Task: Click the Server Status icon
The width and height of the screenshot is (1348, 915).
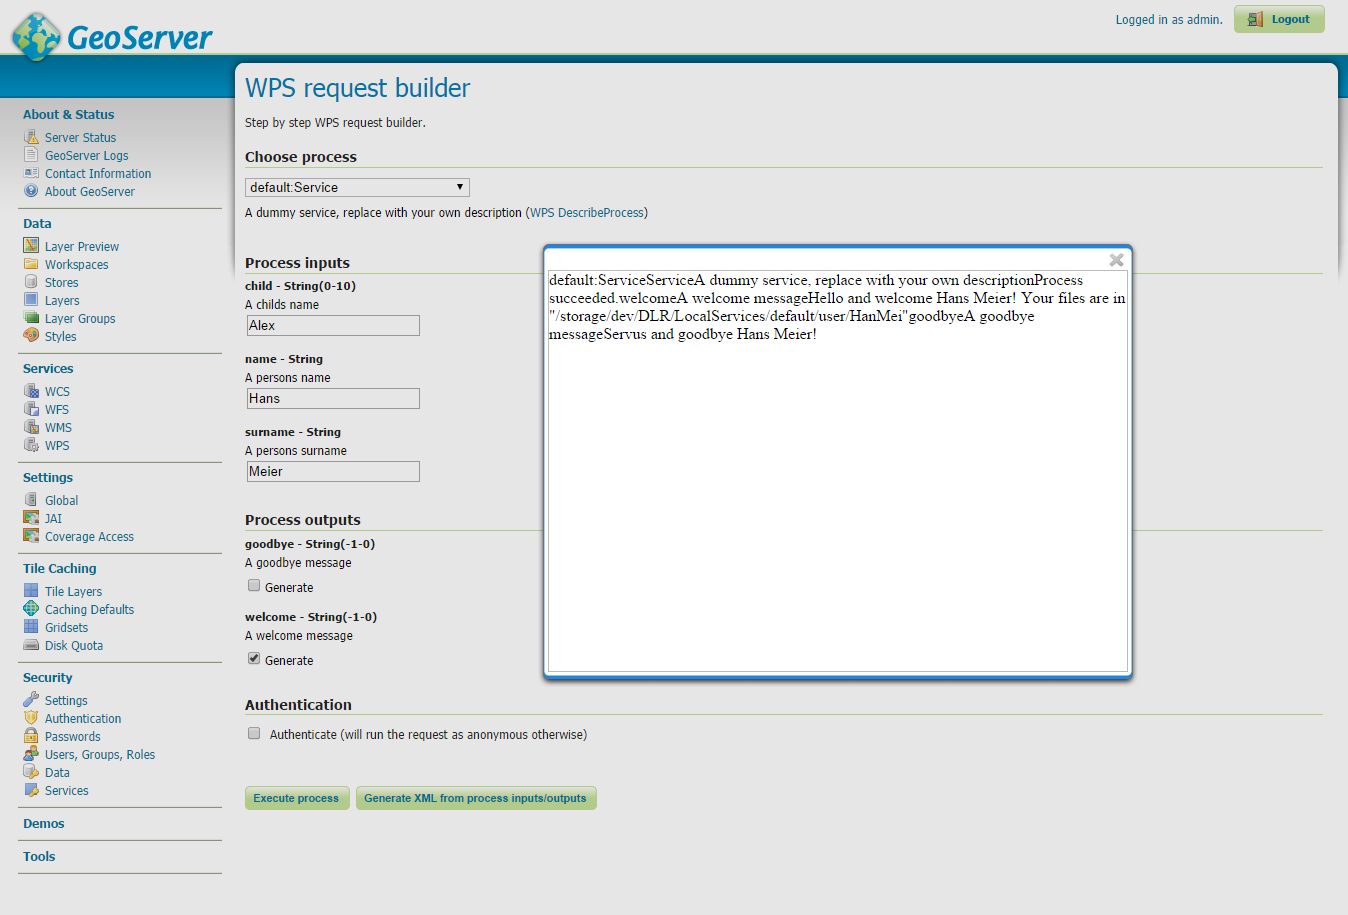Action: (31, 137)
